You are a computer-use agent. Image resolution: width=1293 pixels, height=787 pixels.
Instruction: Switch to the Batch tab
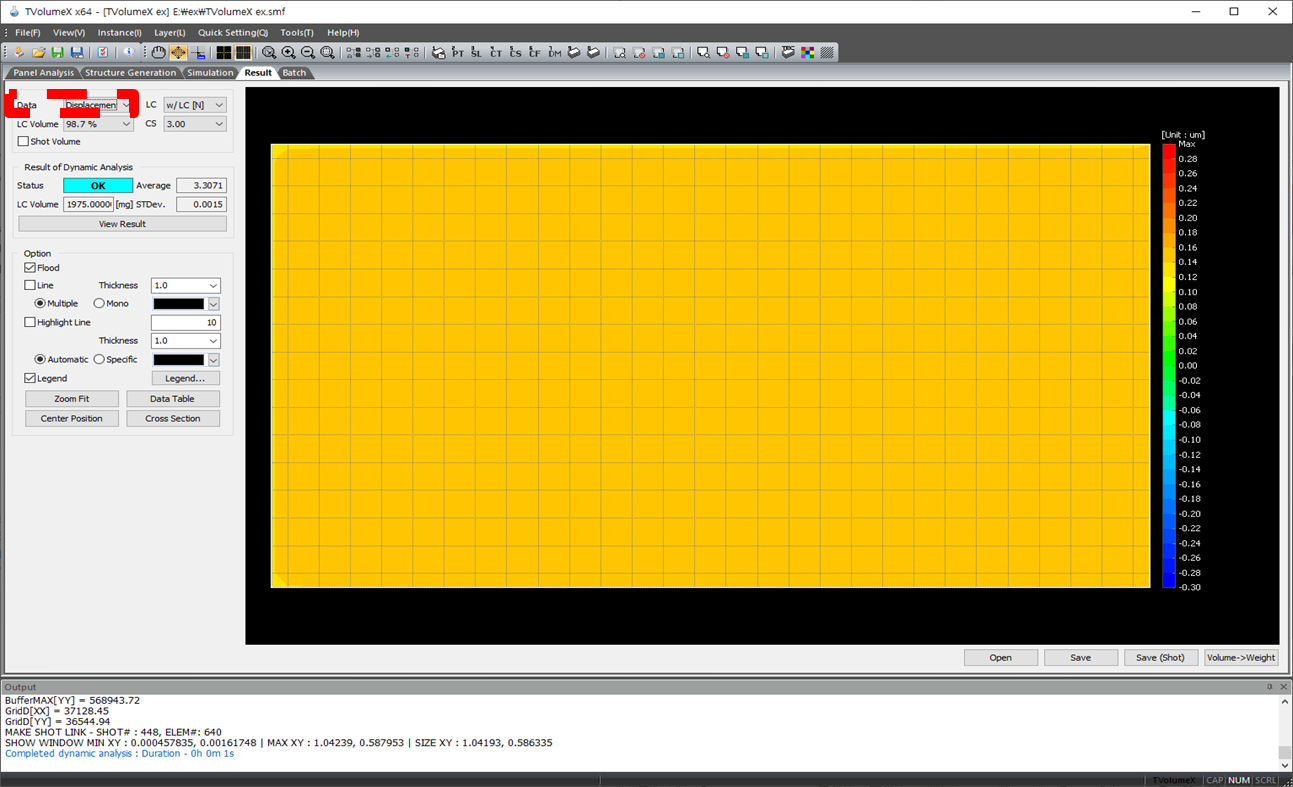(294, 73)
